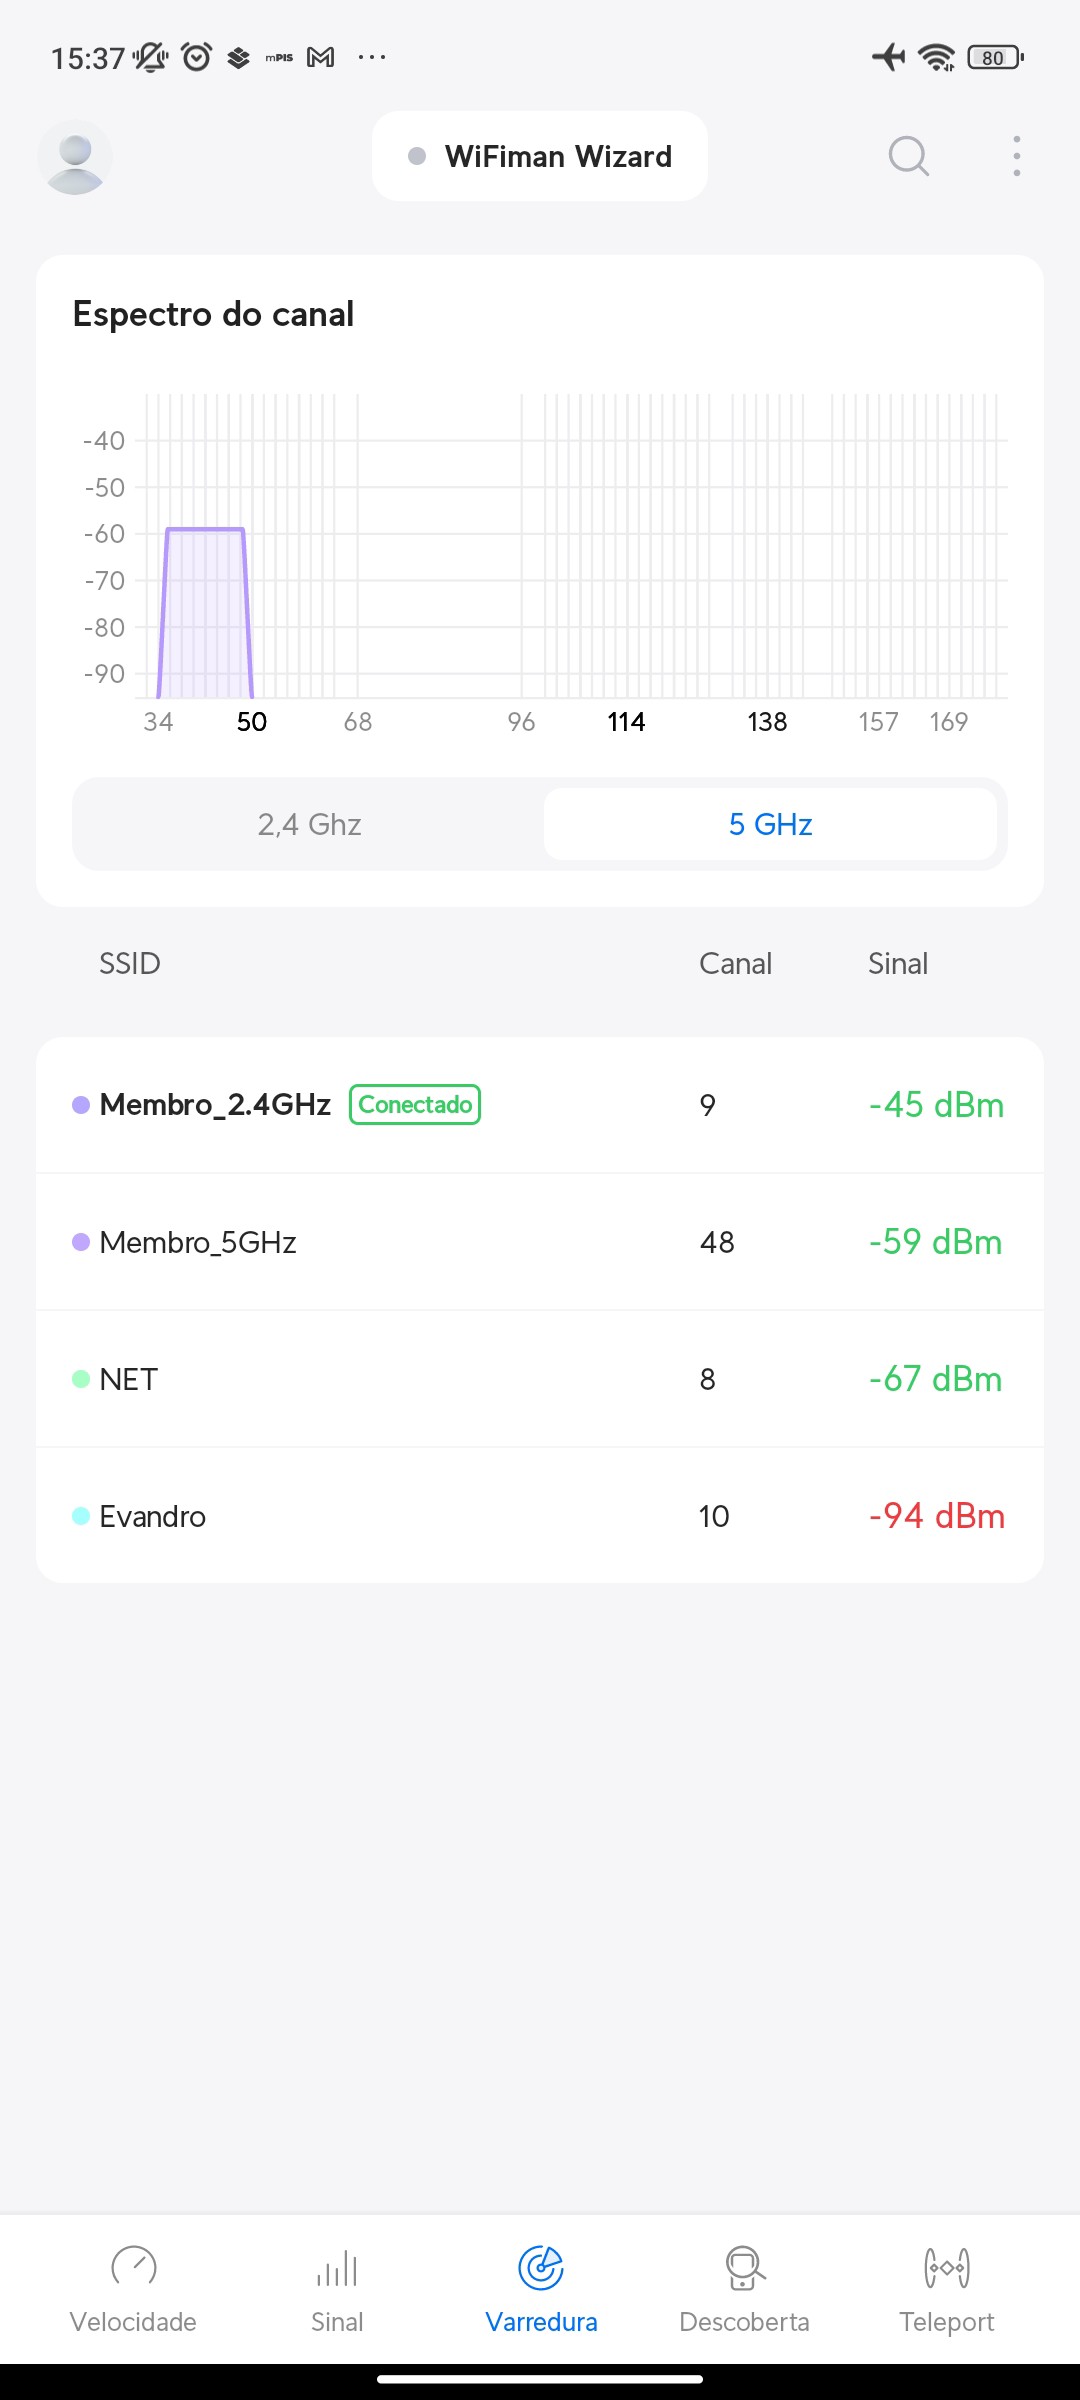Tap the Canal column header

click(735, 963)
